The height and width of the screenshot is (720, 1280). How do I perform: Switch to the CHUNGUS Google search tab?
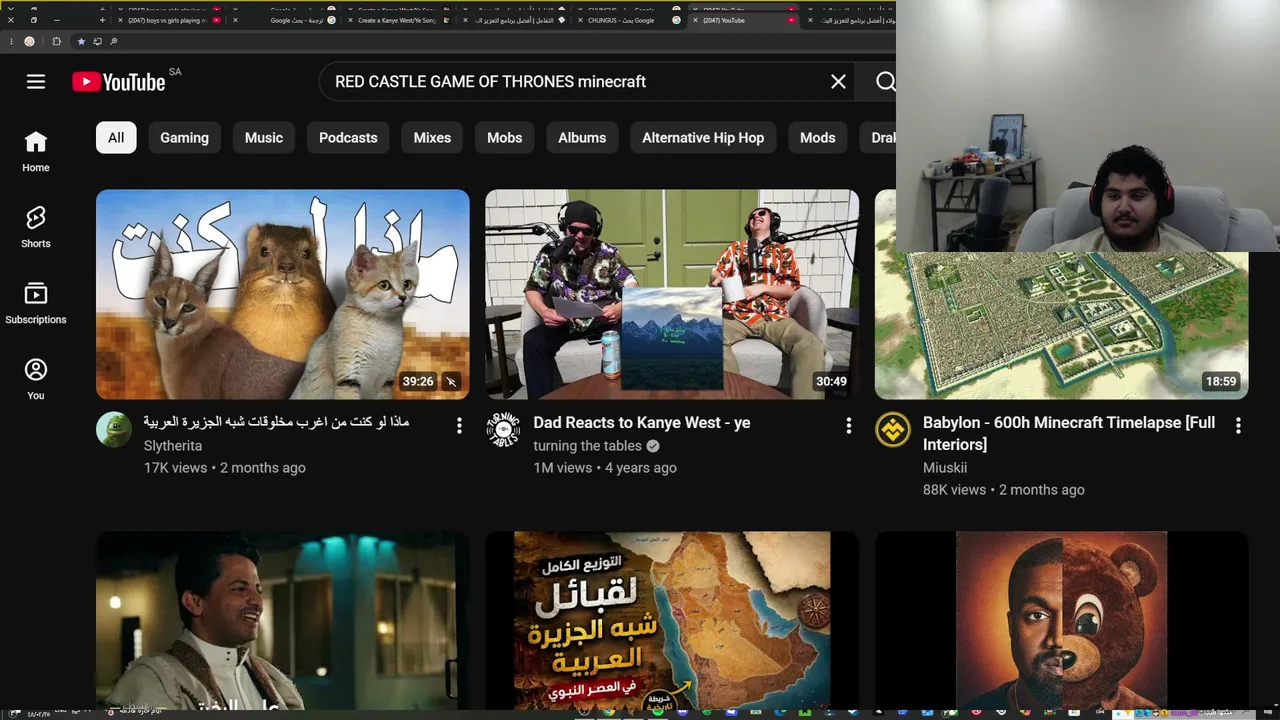[627, 20]
